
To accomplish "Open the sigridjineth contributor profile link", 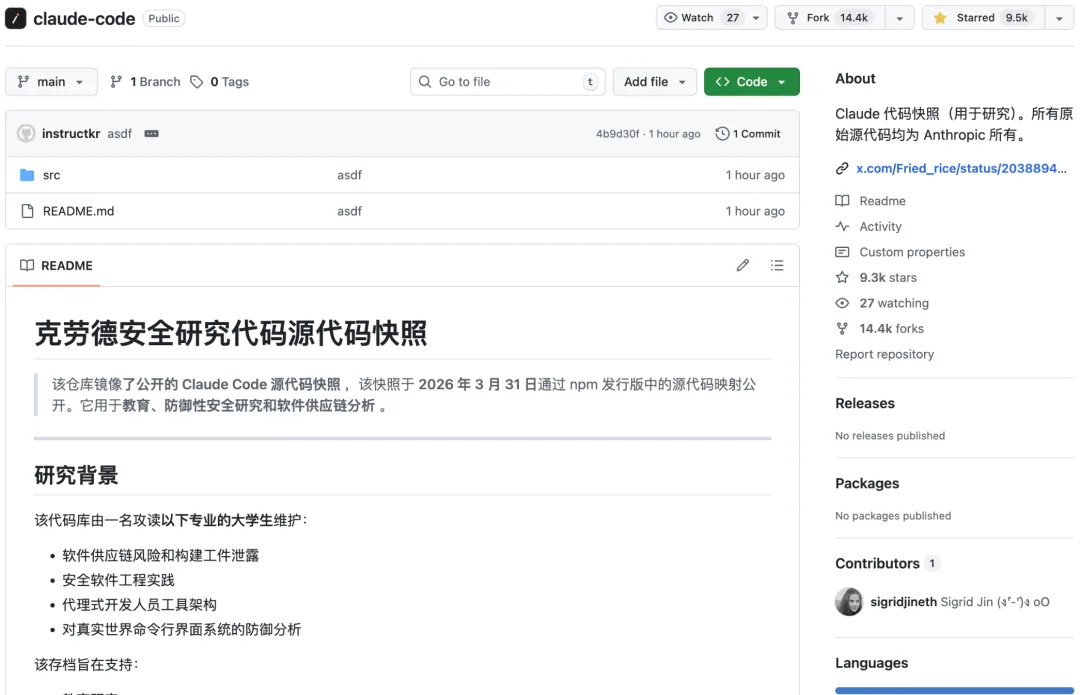I will pos(903,602).
